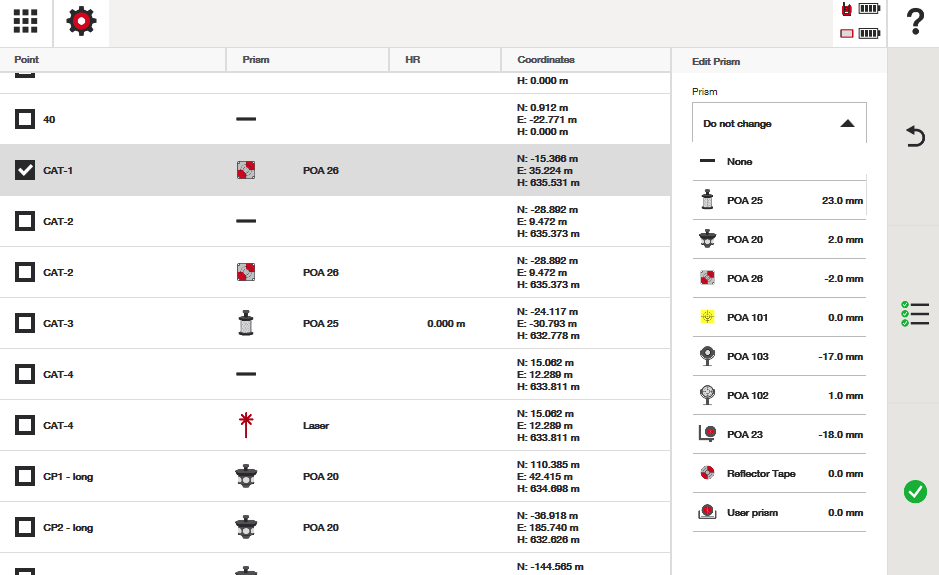This screenshot has height=575, width=939.
Task: Click the red settings gear icon
Action: pyautogui.click(x=81, y=22)
